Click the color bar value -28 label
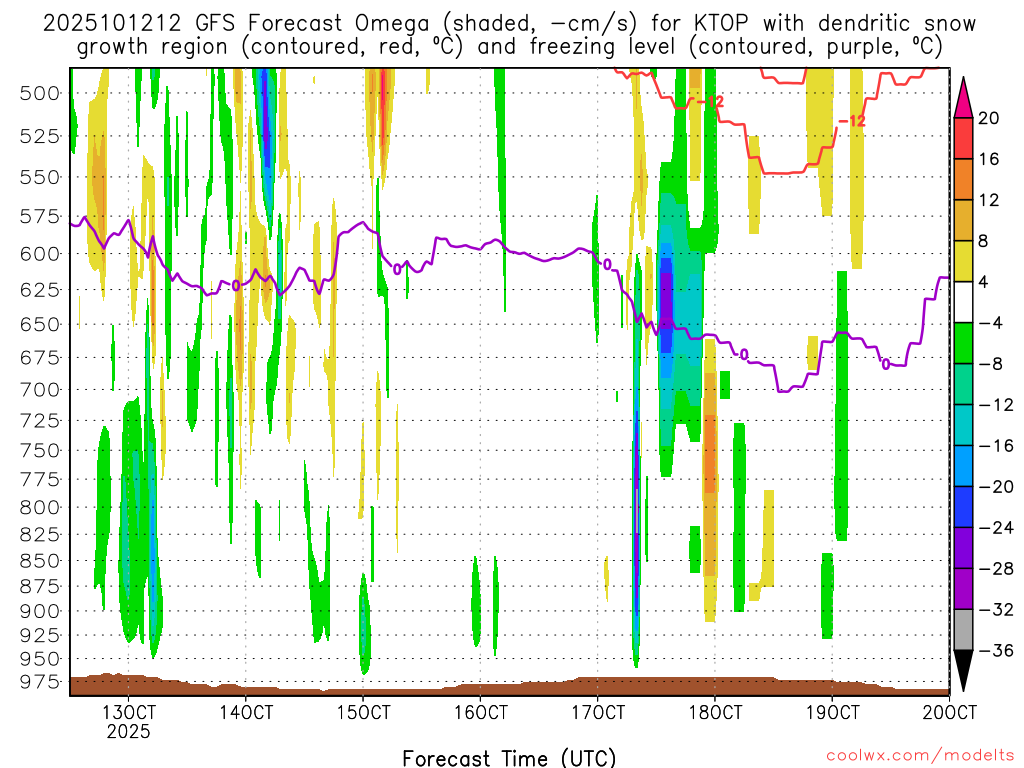Image resolution: width=1024 pixels, height=768 pixels. pyautogui.click(x=996, y=569)
